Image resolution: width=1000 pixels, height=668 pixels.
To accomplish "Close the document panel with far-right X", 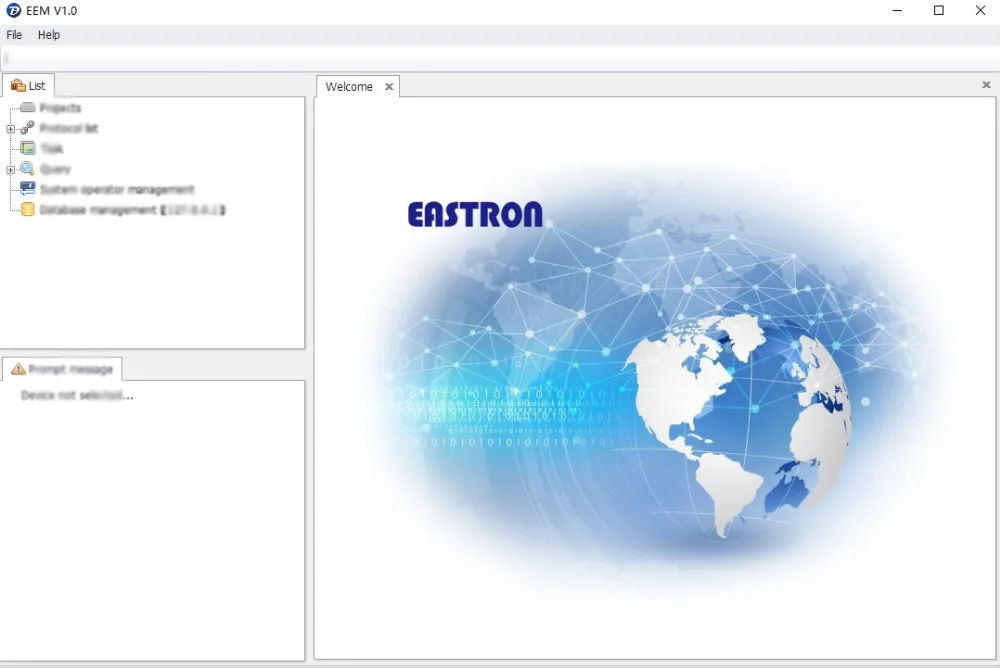I will (986, 85).
